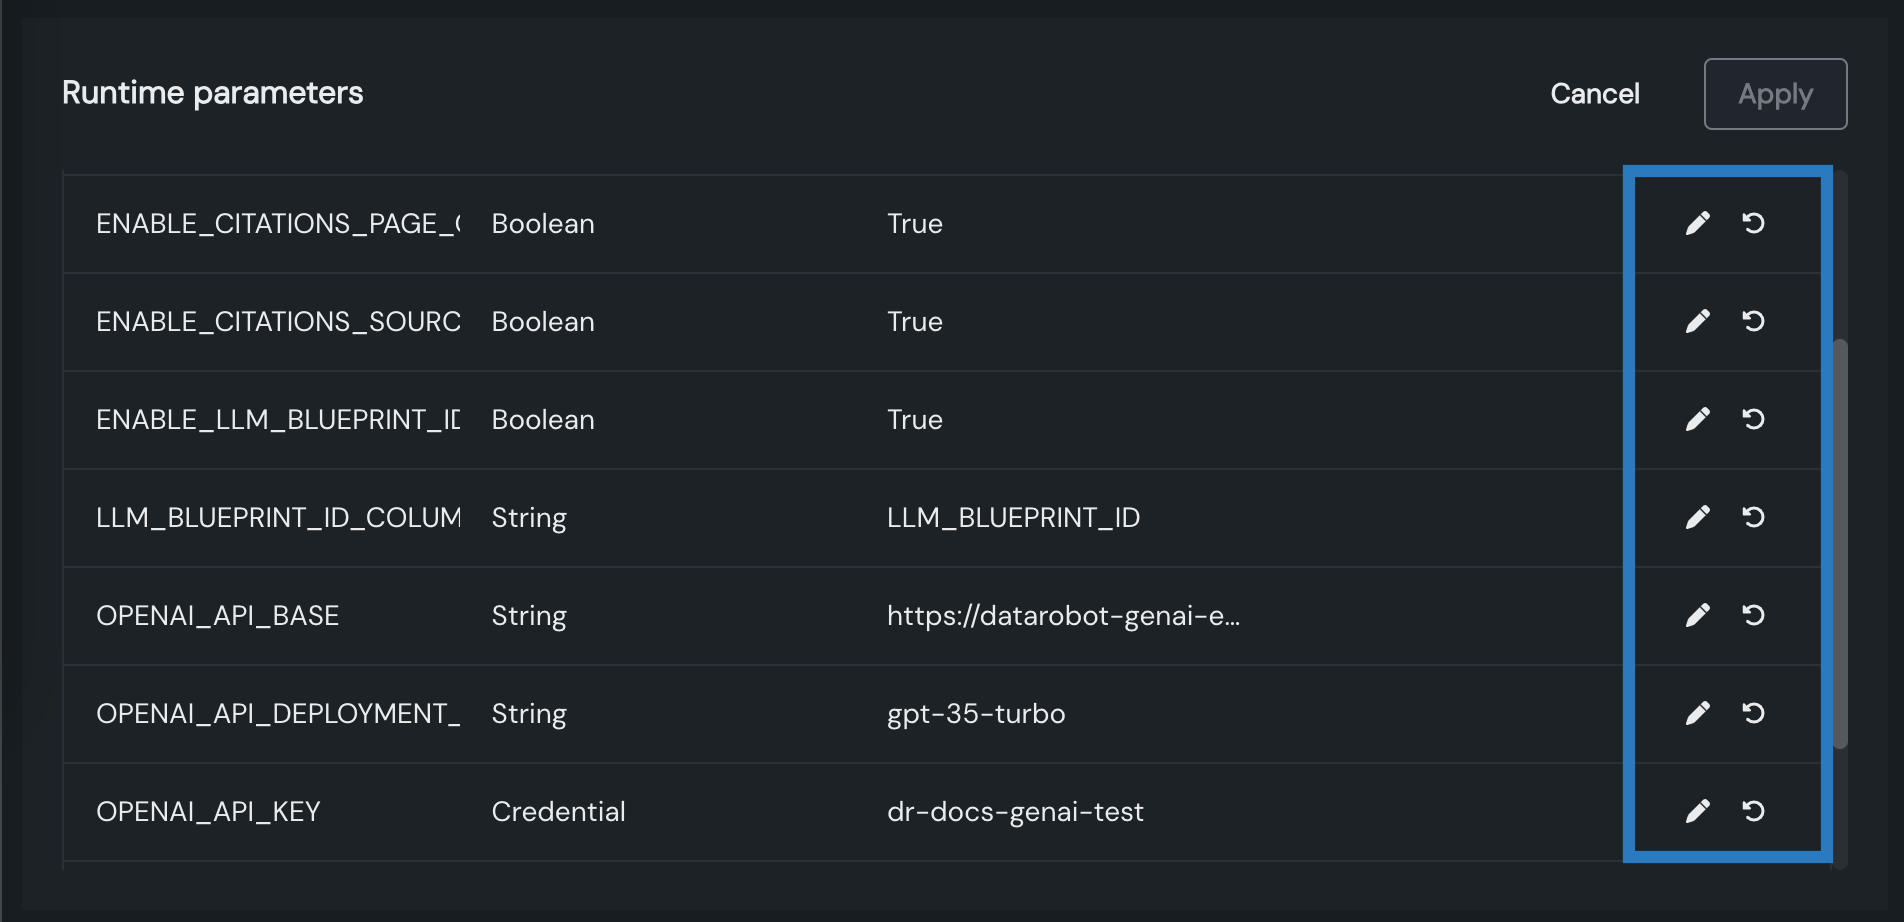
Task: Edit the LLM_BLUEPRINT_ID_COLUMN string parameter
Action: 1697,517
